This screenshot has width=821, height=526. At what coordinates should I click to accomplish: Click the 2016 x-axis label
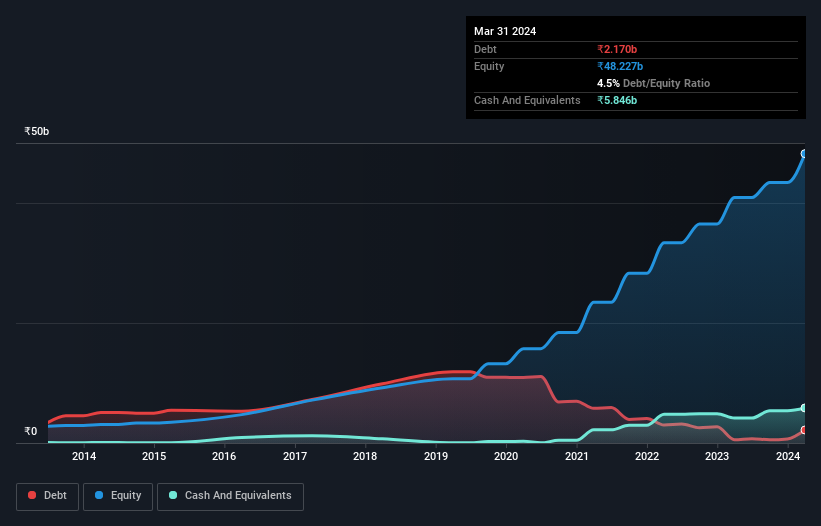pos(224,456)
